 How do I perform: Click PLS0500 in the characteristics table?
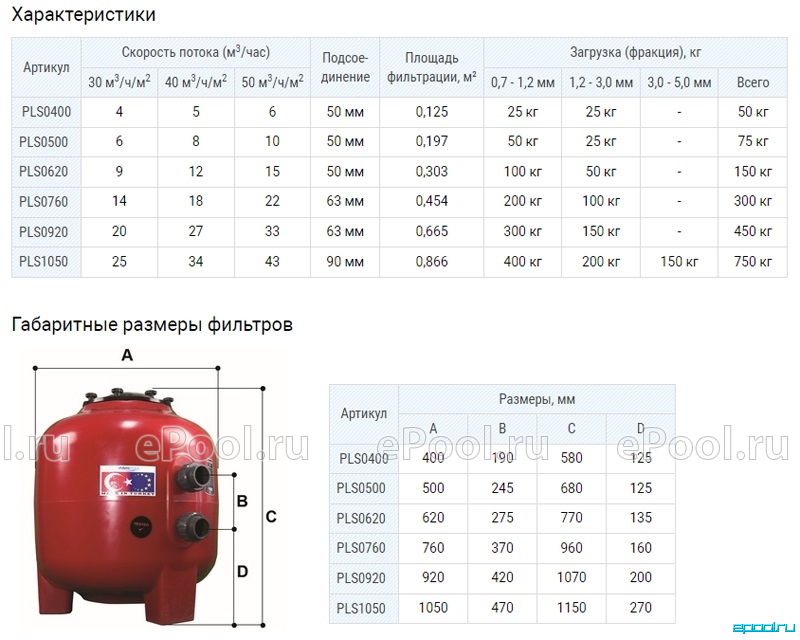[43, 141]
